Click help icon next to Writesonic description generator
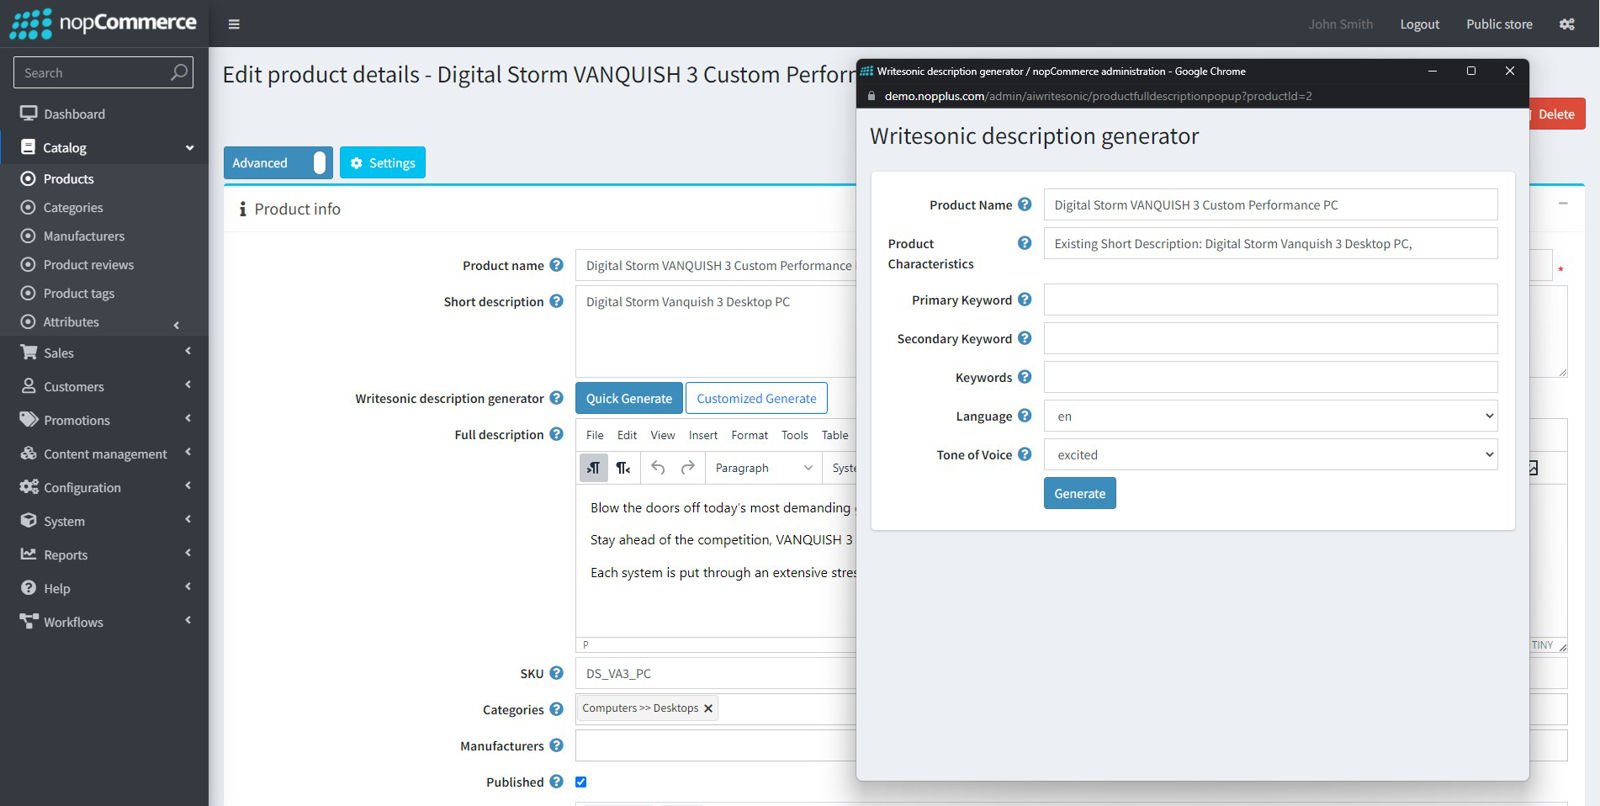Screen dimensions: 1600x806 (x=556, y=398)
